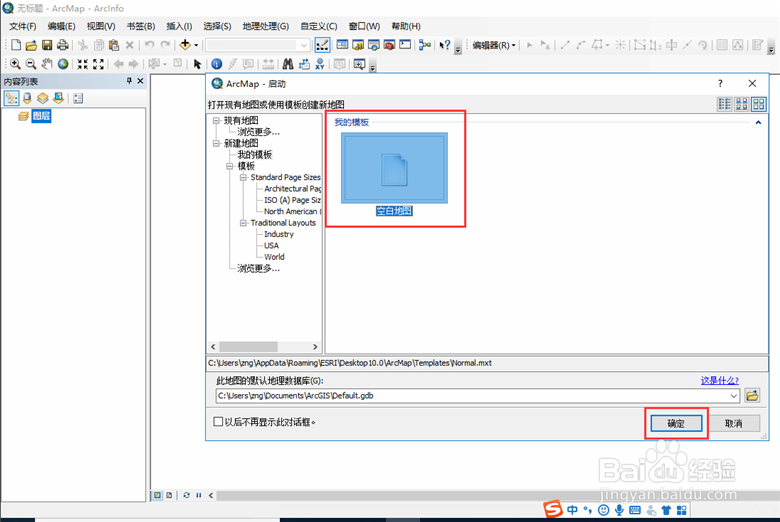Click the 这是什么? link
This screenshot has width=780, height=522.
click(x=720, y=381)
